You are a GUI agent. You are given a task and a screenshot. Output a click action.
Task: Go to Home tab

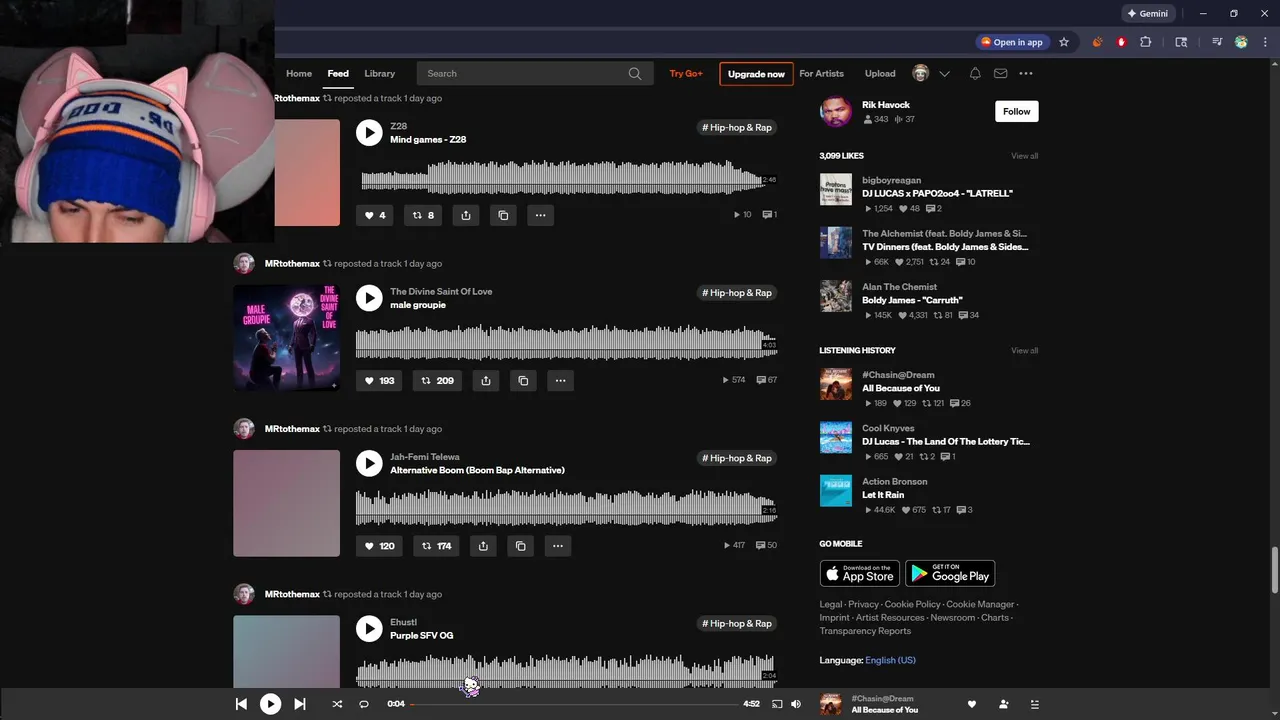tap(299, 73)
